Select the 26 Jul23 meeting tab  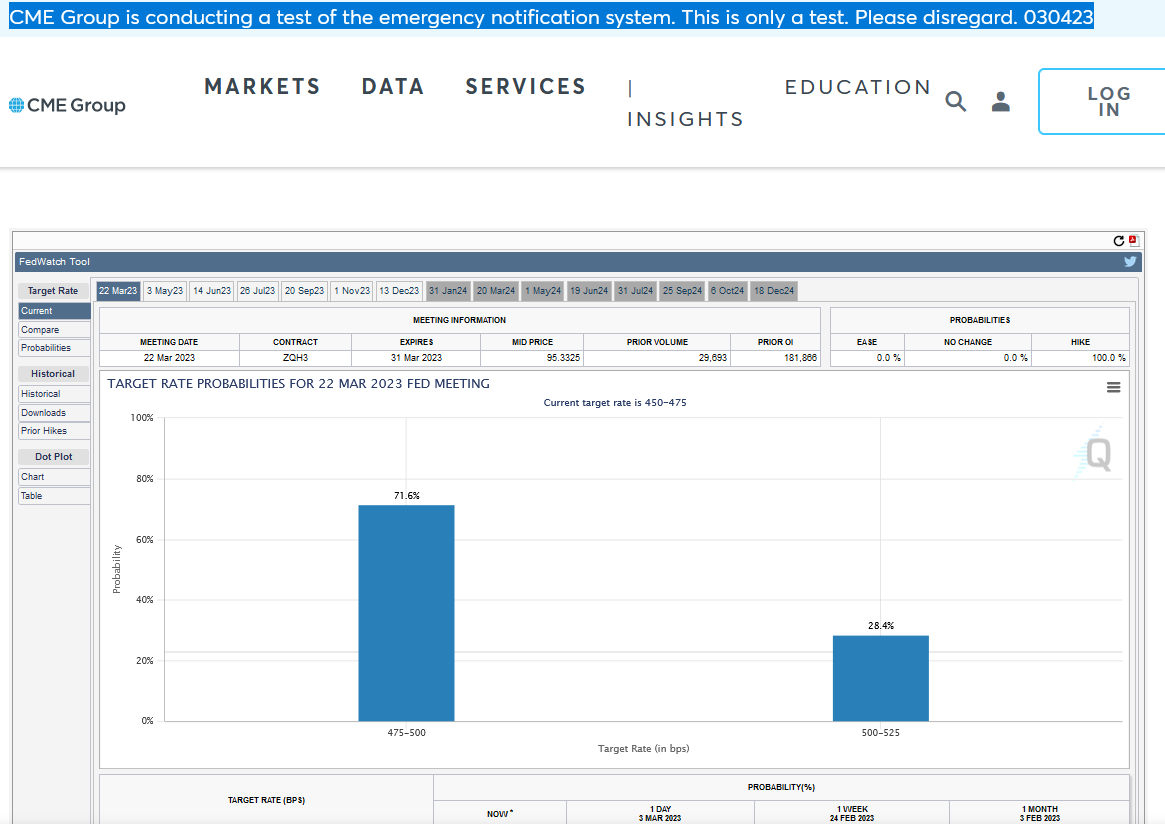(257, 291)
